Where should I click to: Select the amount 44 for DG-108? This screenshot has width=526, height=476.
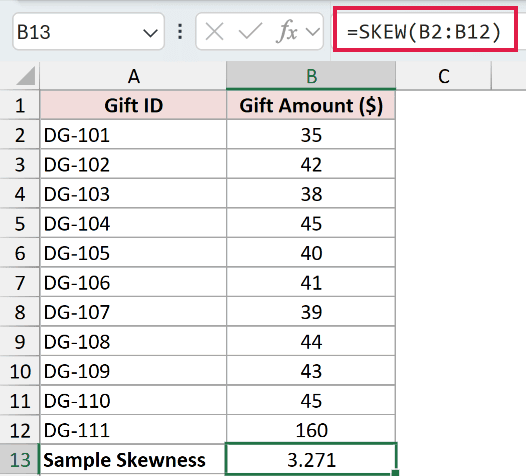tap(311, 341)
